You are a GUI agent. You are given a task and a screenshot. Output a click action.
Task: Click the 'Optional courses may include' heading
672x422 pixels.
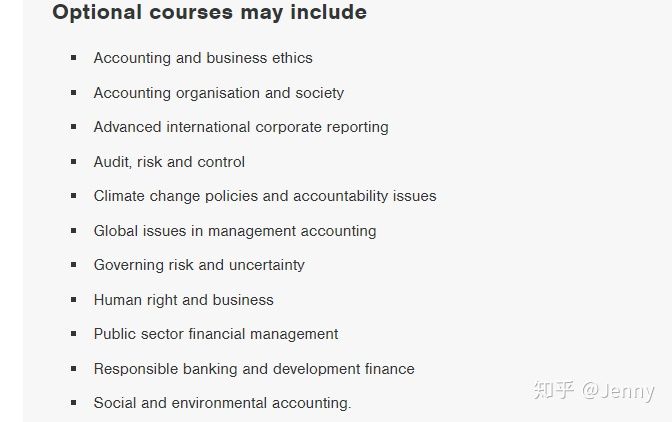[x=210, y=12]
